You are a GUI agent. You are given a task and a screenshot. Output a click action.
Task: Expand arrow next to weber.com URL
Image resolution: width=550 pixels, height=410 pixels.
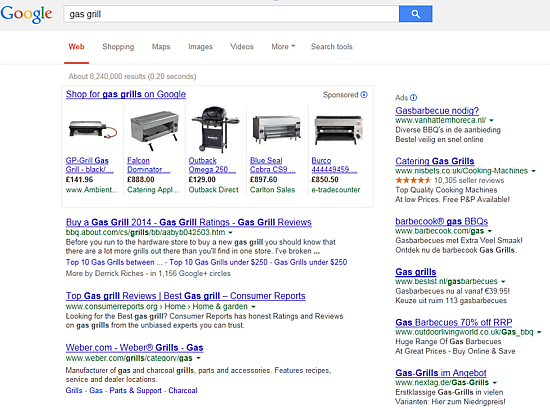198,358
